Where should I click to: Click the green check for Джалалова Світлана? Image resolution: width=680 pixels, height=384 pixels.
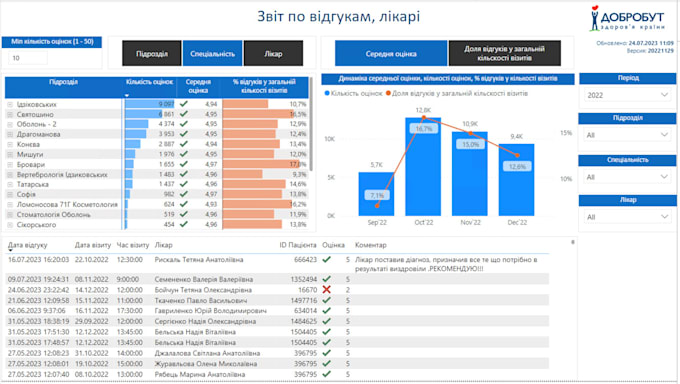[x=327, y=353]
